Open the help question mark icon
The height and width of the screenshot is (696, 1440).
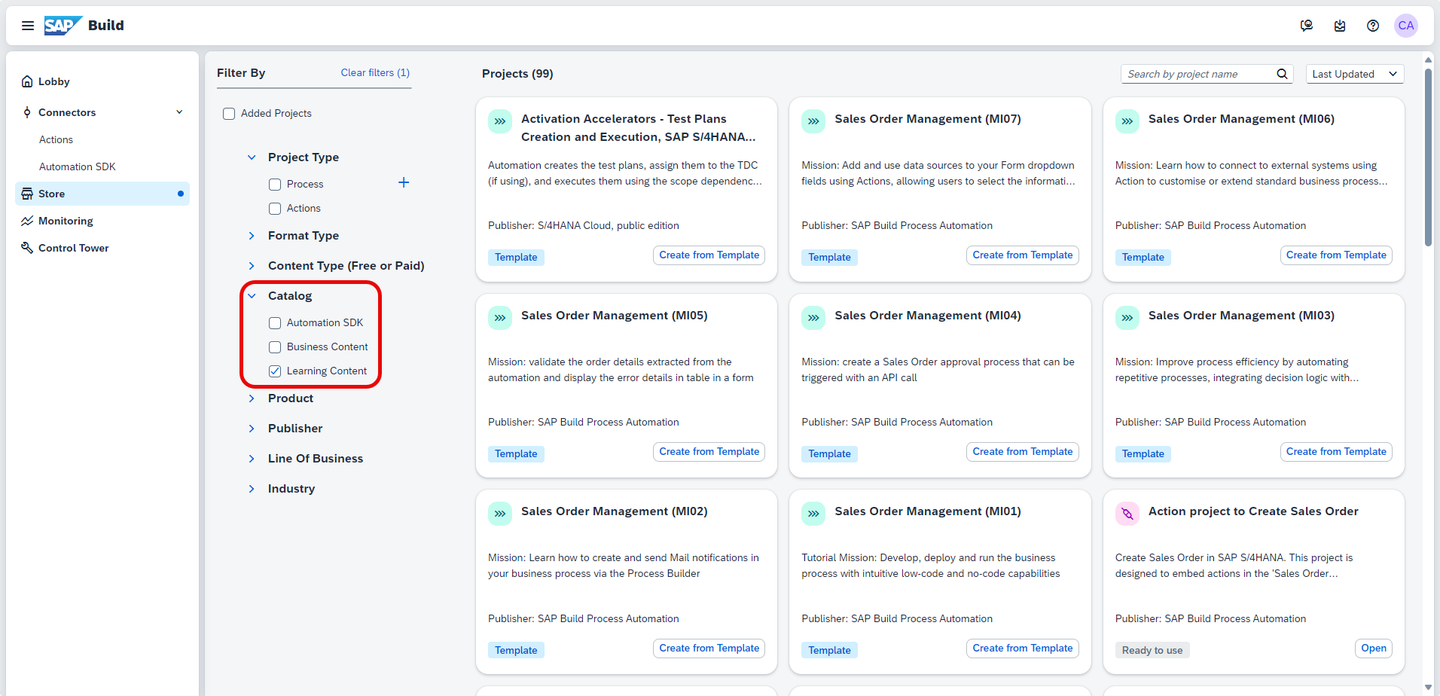click(1373, 26)
